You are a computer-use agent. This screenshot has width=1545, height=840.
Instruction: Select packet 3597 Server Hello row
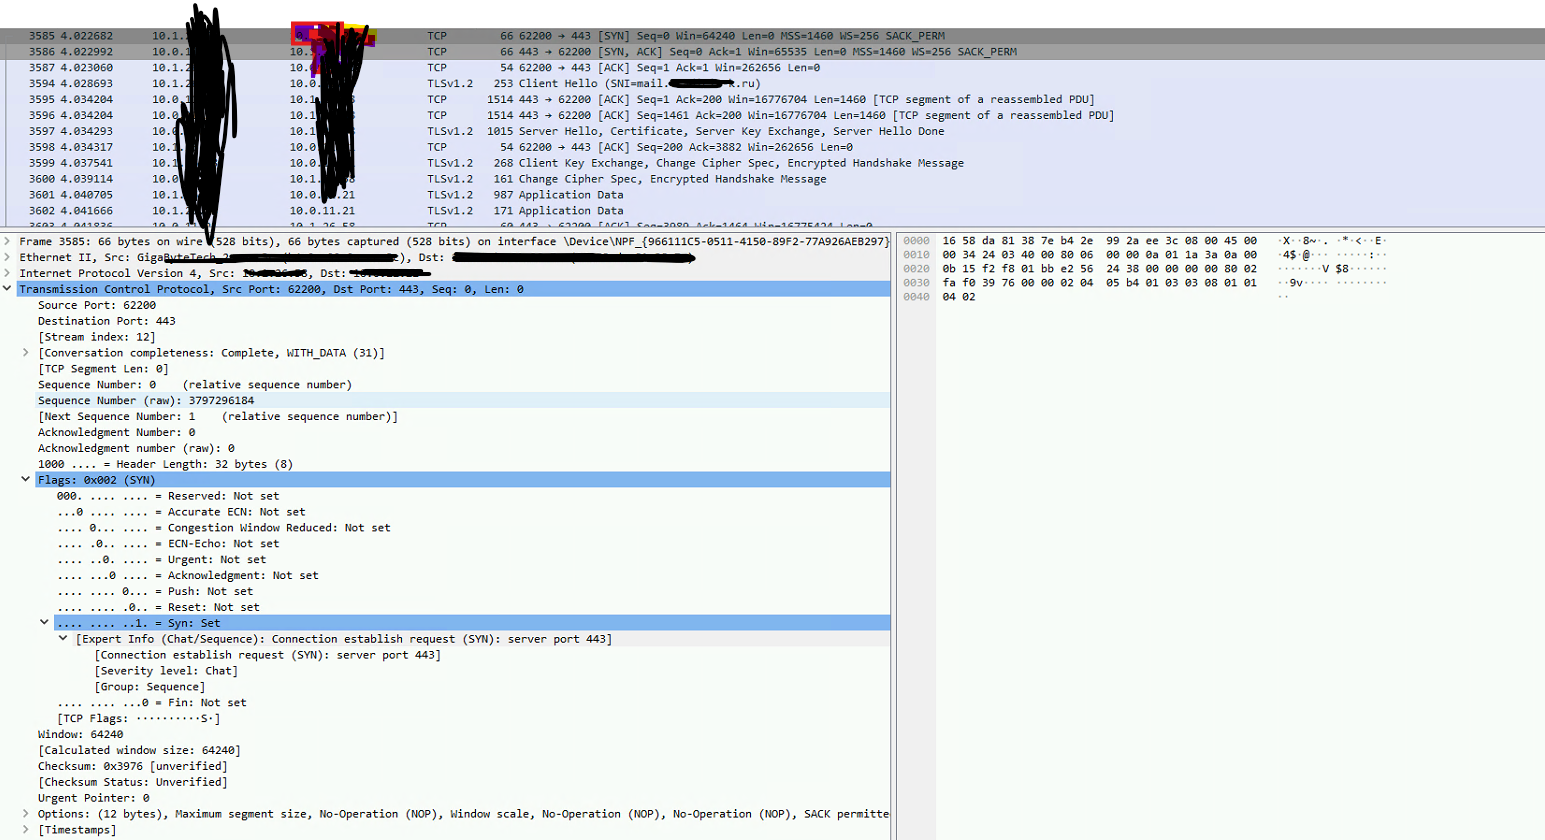[772, 131]
